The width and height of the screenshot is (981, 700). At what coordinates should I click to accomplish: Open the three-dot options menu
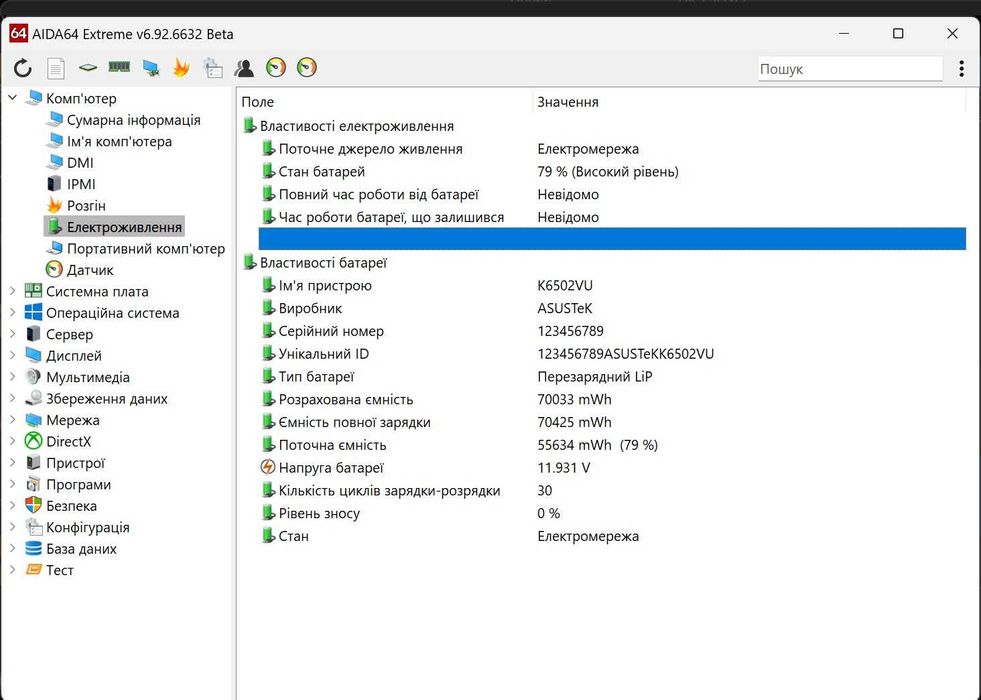[x=961, y=69]
